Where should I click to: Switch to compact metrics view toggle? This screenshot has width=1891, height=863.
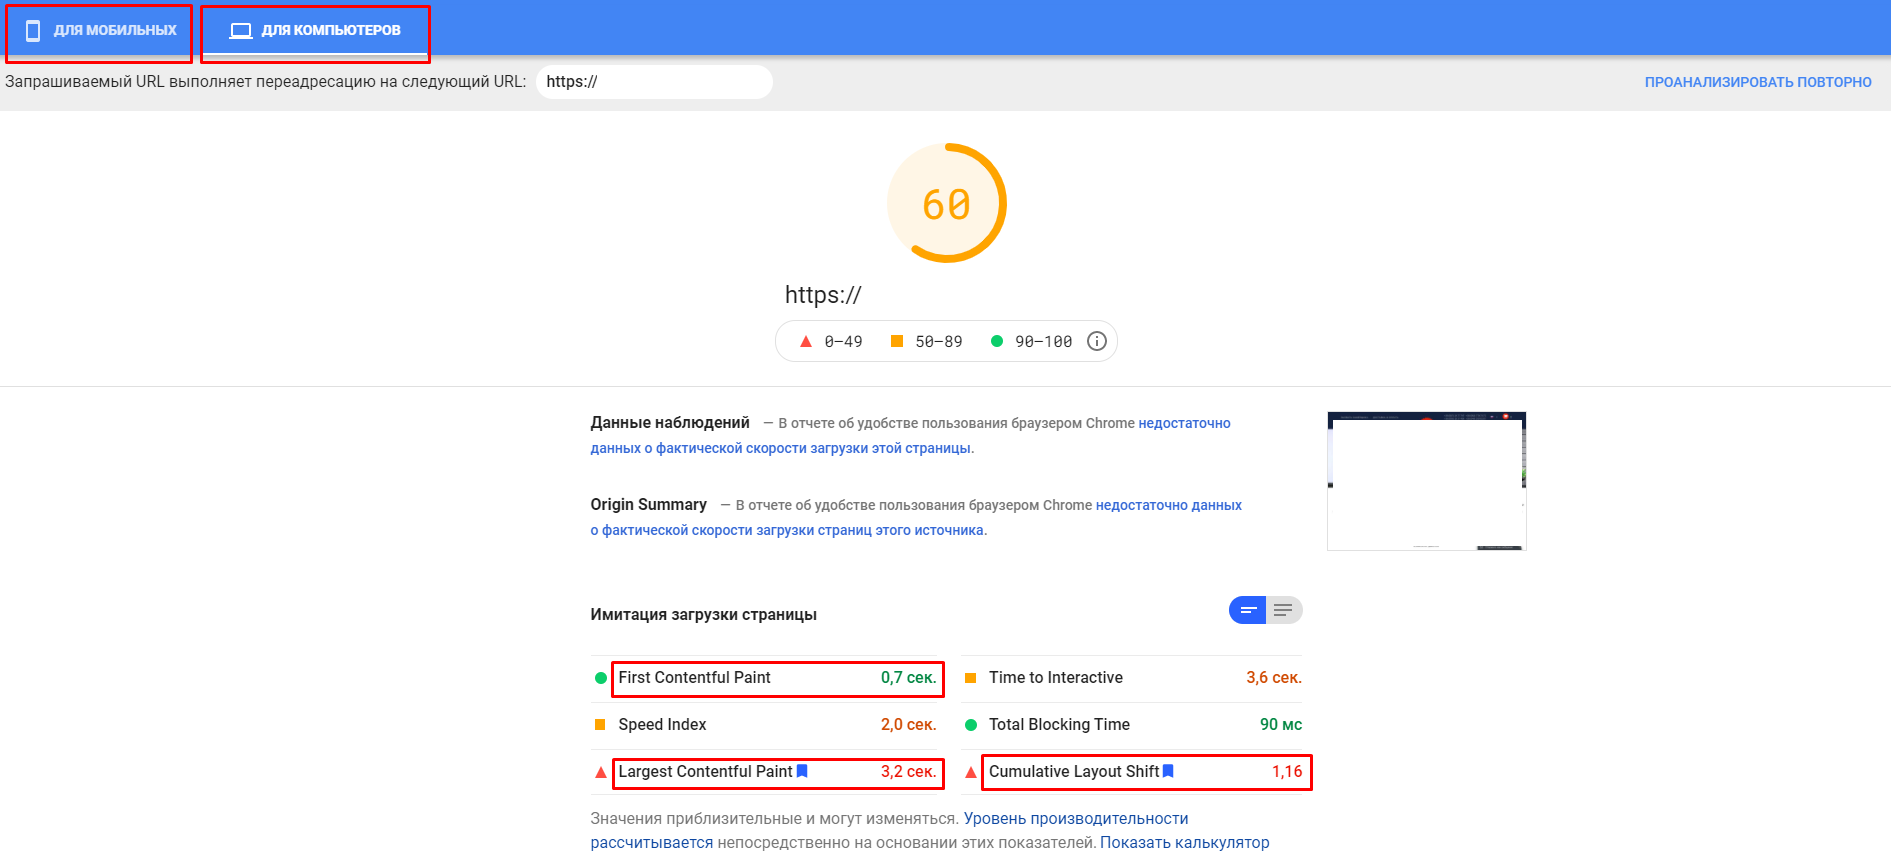tap(1247, 610)
